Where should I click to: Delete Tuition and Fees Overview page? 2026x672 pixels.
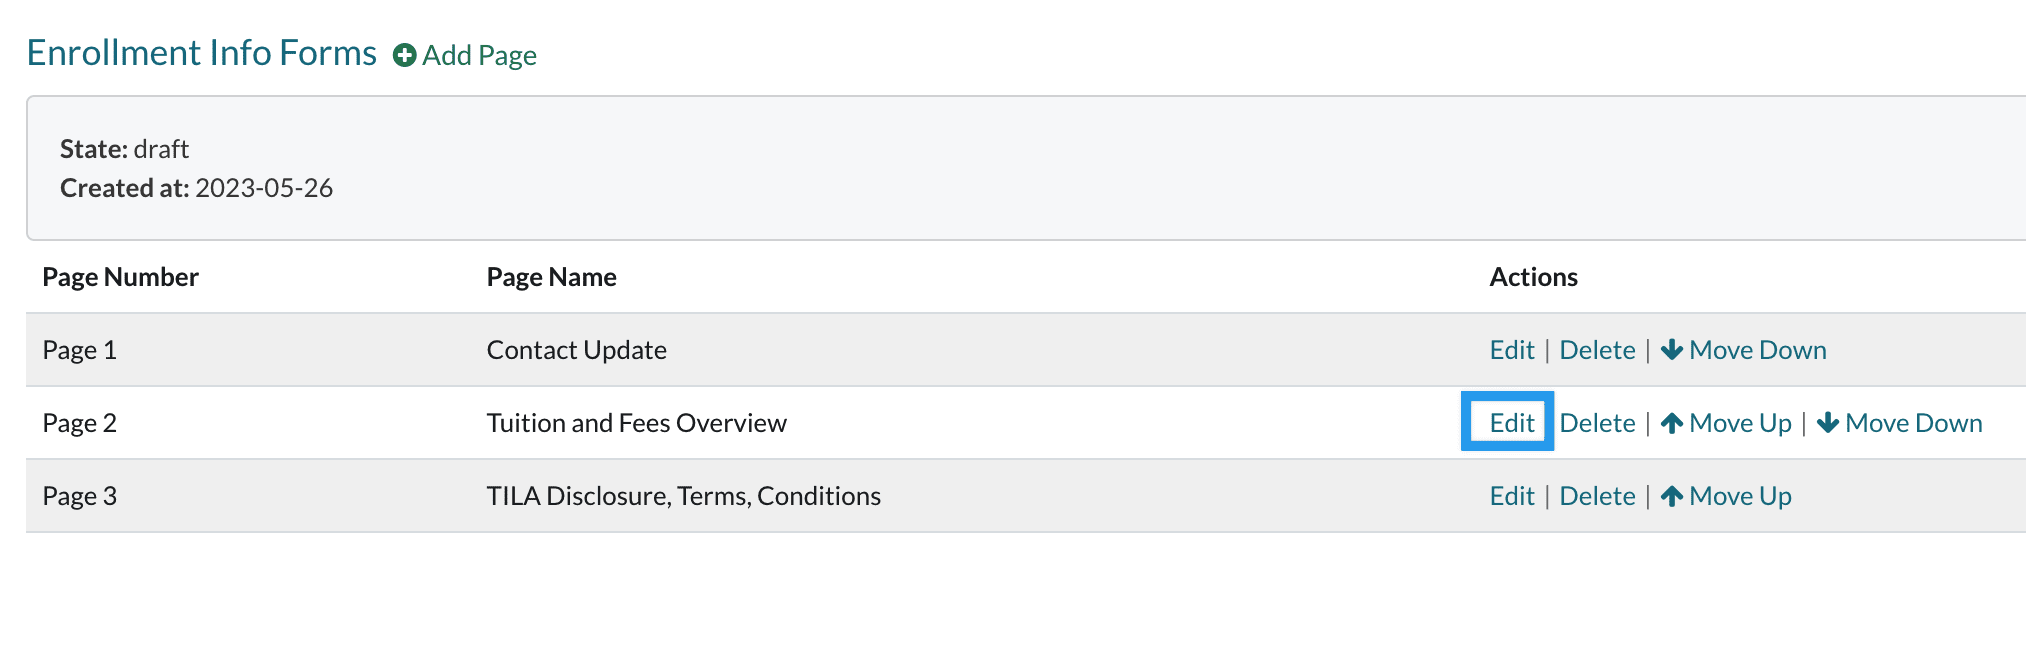tap(1597, 423)
